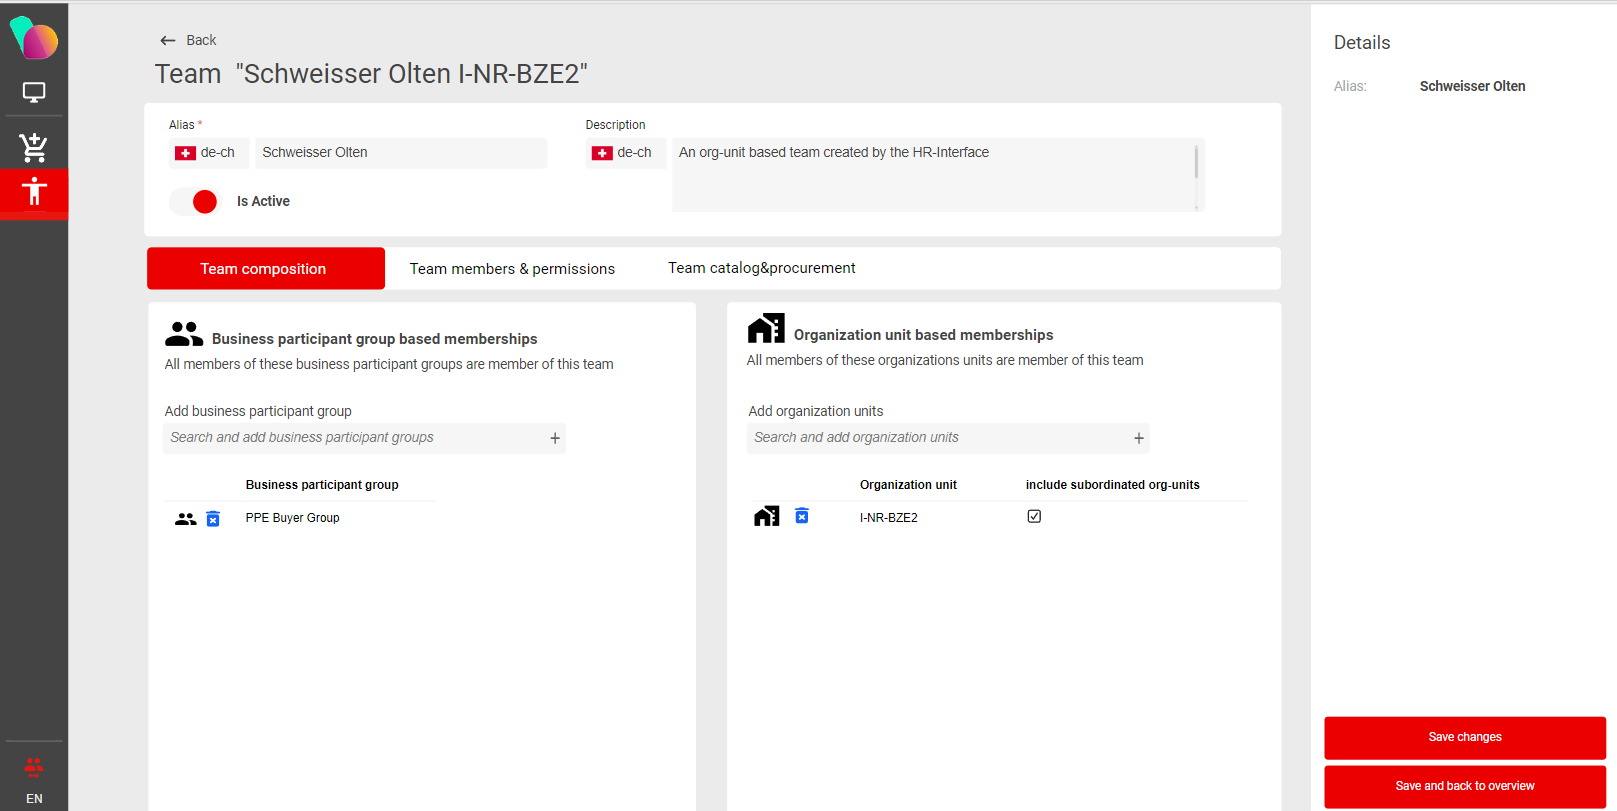This screenshot has height=811, width=1617.
Task: Open the Team catalog&procurement tab
Action: (761, 268)
